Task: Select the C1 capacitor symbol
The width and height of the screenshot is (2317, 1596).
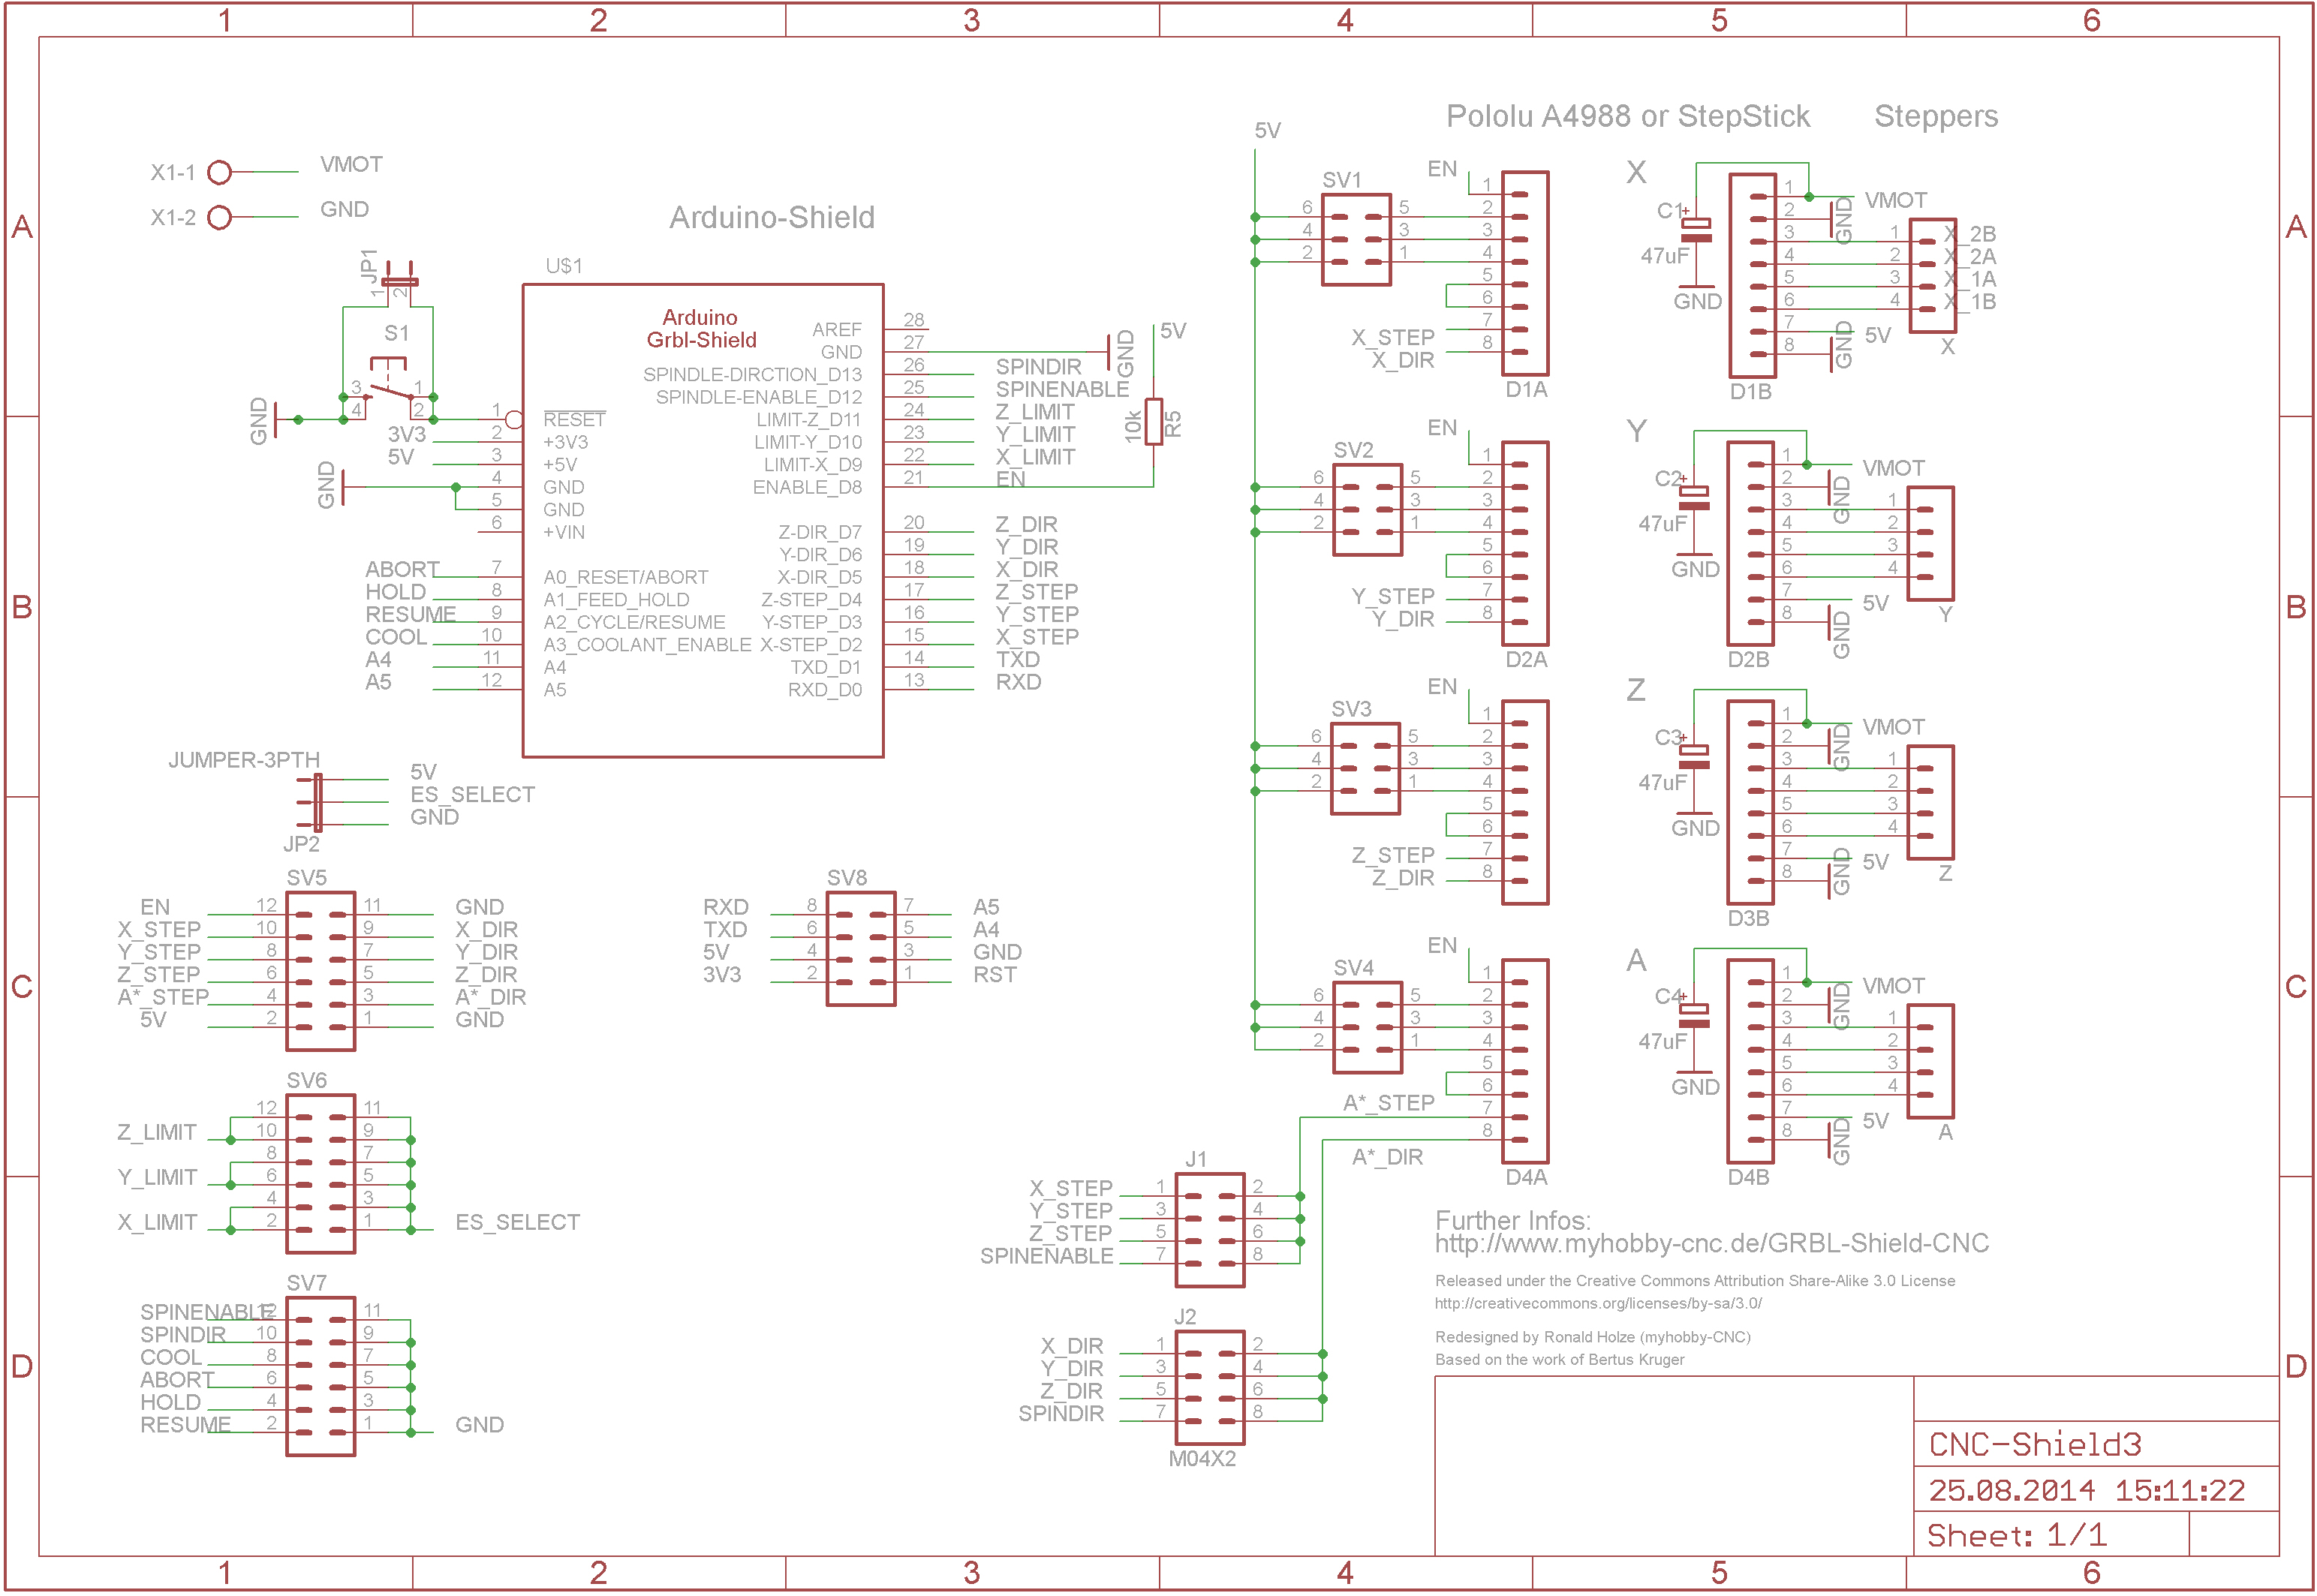Action: (1695, 230)
